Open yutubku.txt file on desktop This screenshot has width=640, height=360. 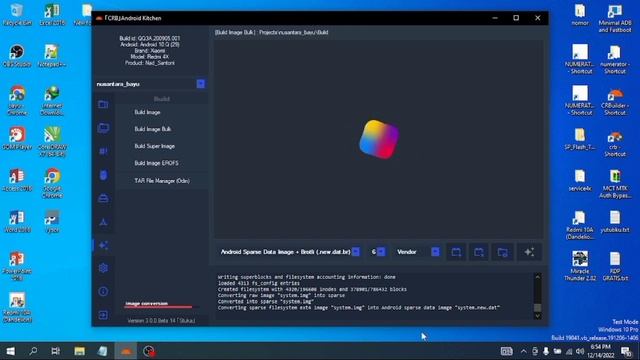coord(615,222)
